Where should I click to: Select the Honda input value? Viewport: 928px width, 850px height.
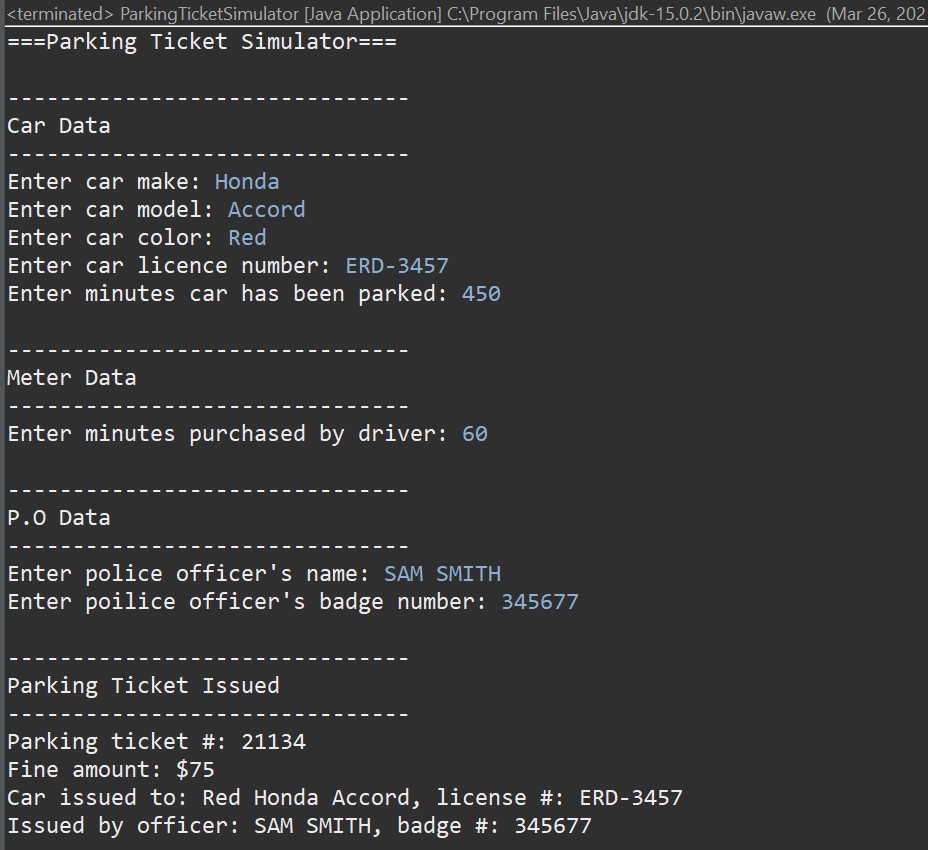[x=246, y=181]
